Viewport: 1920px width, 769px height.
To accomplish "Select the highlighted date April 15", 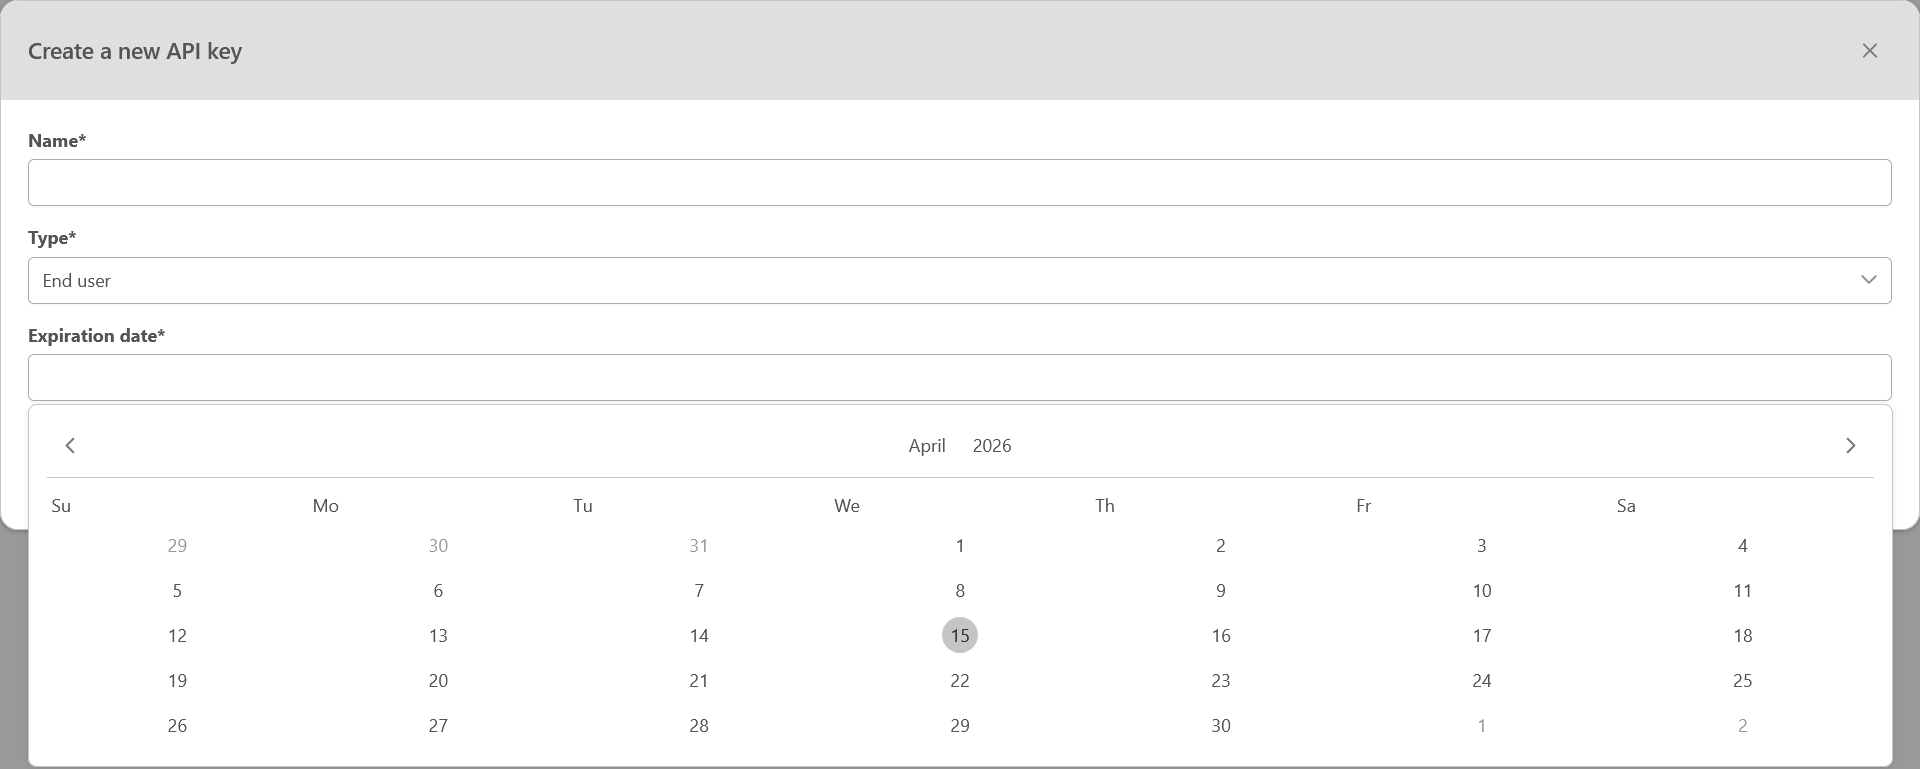I will (960, 636).
